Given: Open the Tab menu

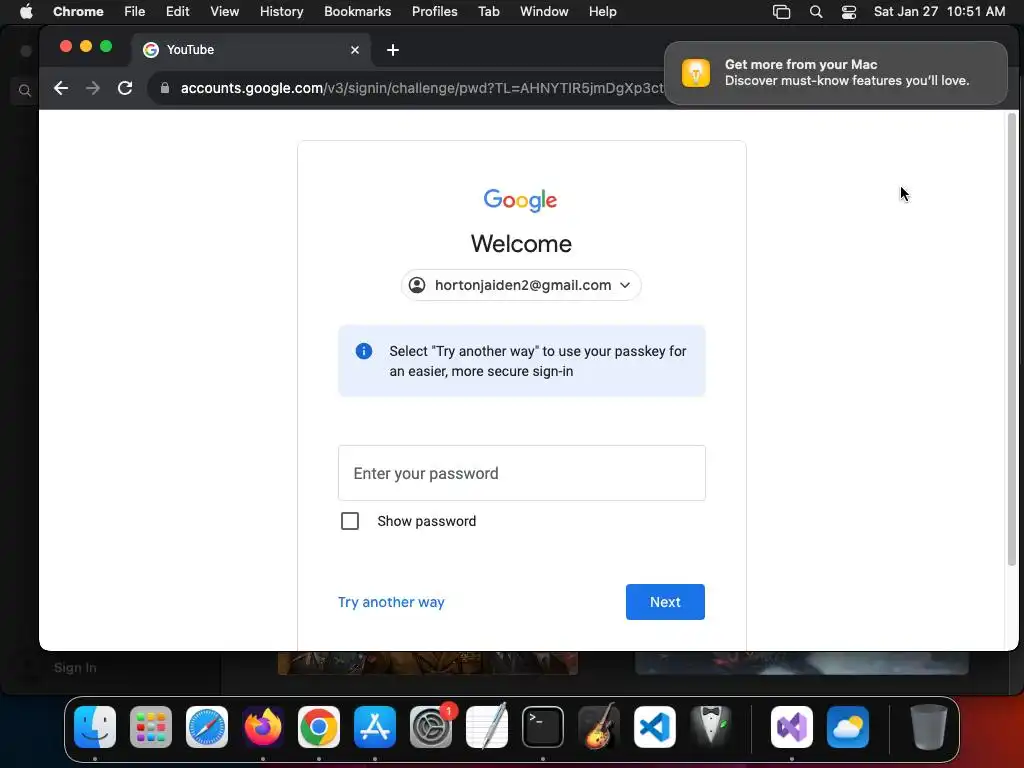Looking at the screenshot, I should coord(488,12).
